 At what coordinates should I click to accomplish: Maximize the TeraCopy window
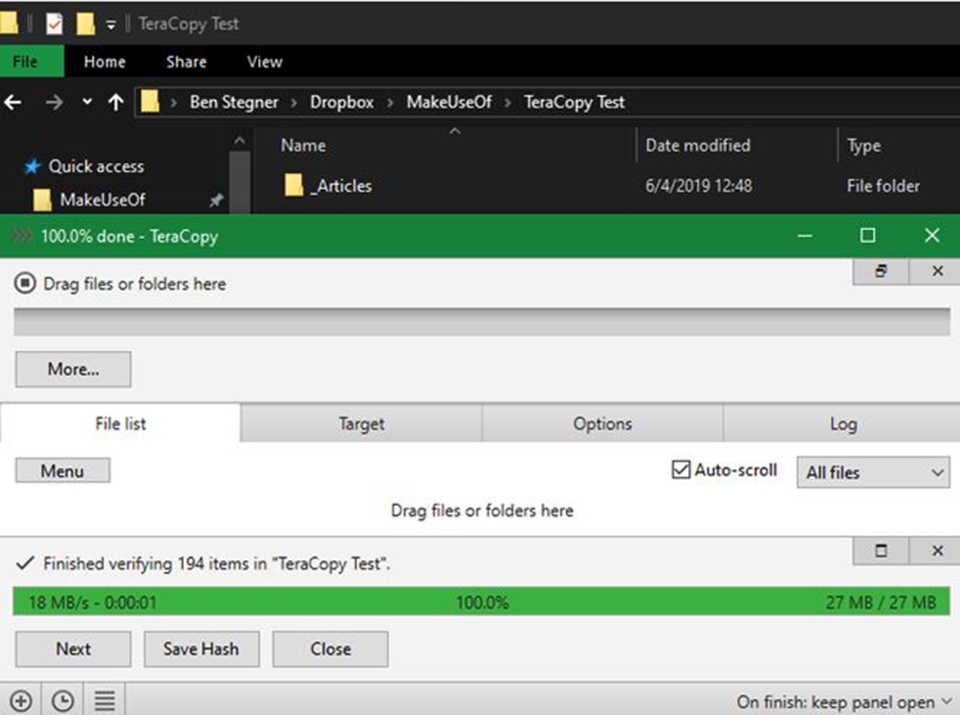(868, 236)
